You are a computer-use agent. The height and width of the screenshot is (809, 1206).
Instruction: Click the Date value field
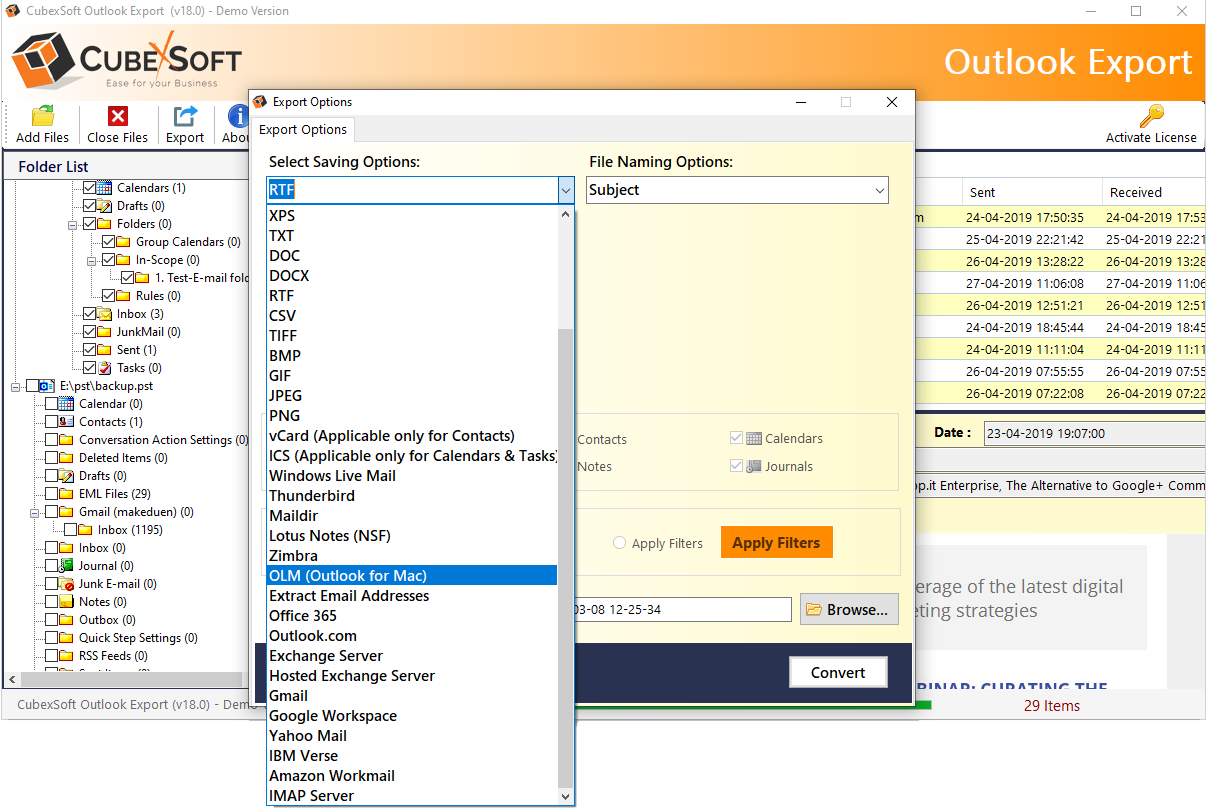[1094, 433]
